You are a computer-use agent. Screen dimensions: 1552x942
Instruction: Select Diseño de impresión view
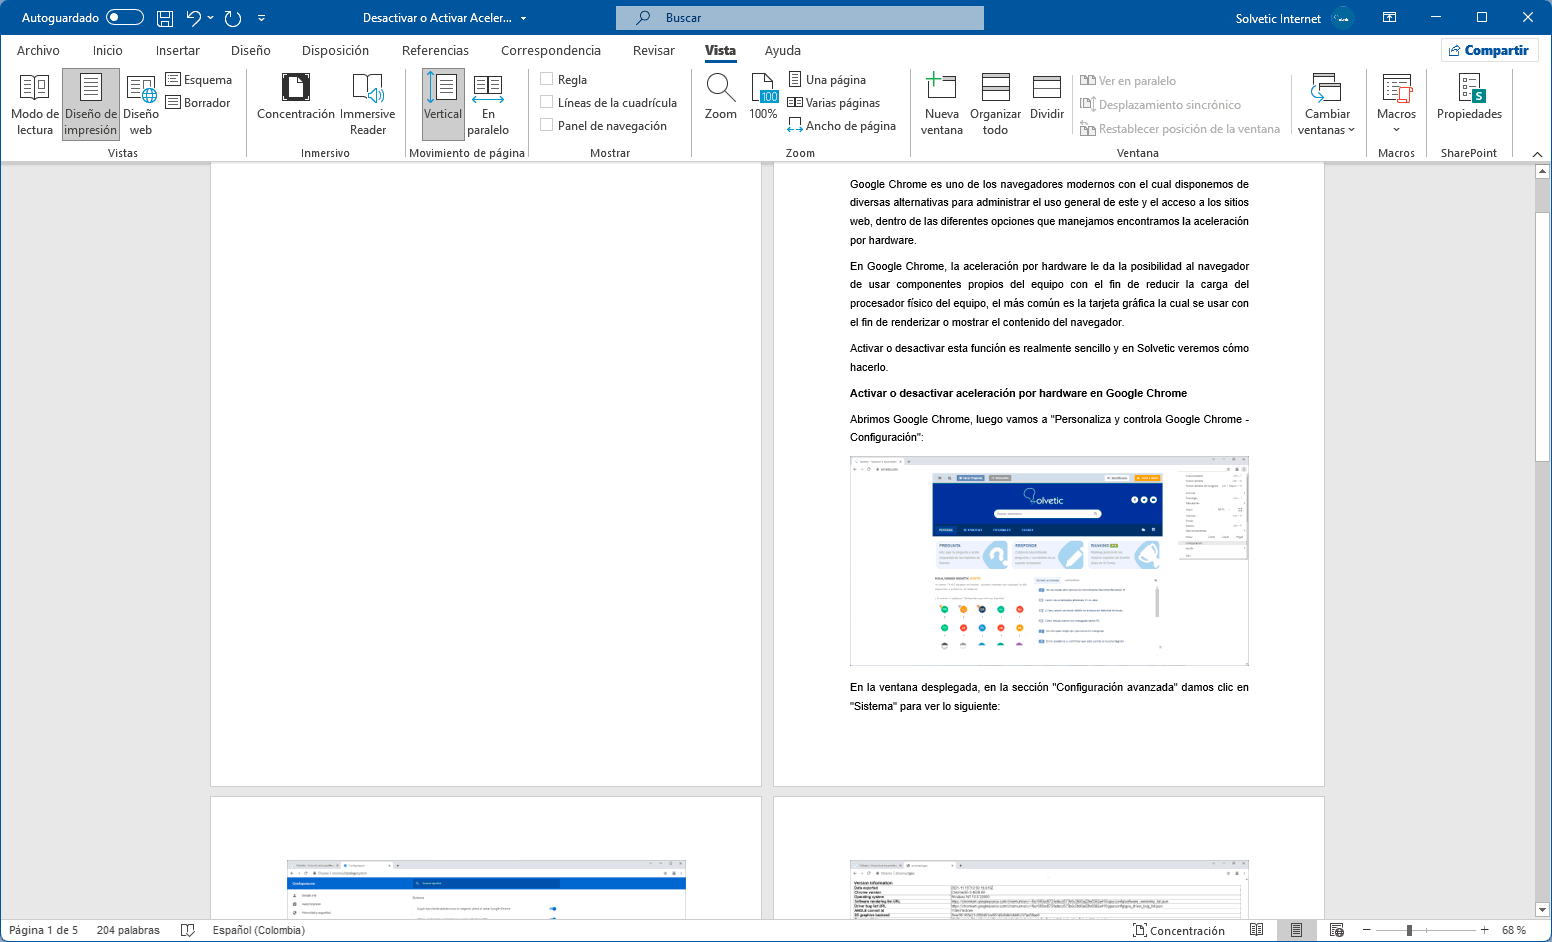click(x=91, y=104)
